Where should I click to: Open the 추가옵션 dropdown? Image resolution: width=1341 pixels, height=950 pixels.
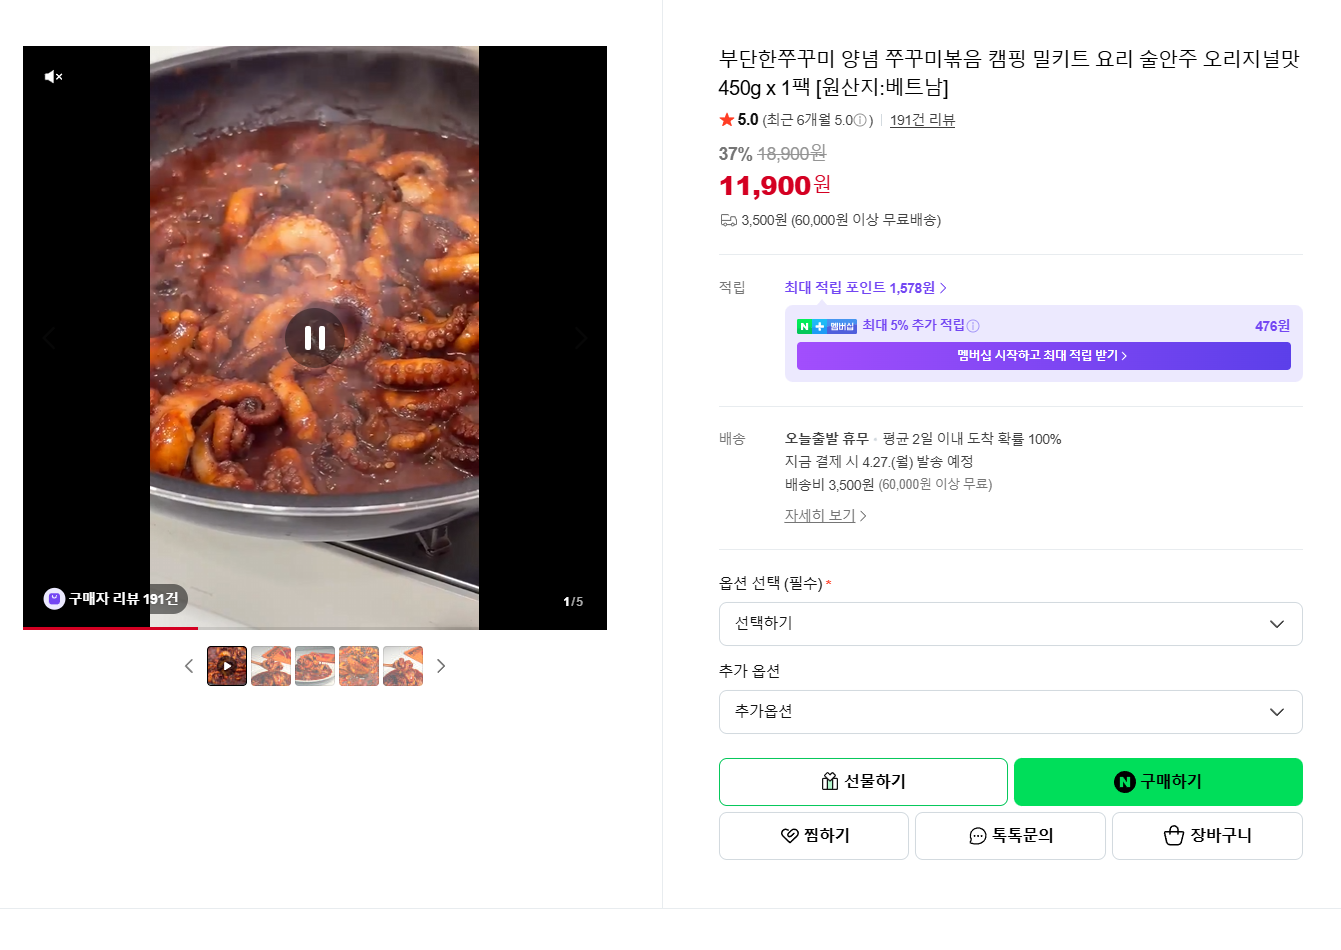coord(1010,712)
